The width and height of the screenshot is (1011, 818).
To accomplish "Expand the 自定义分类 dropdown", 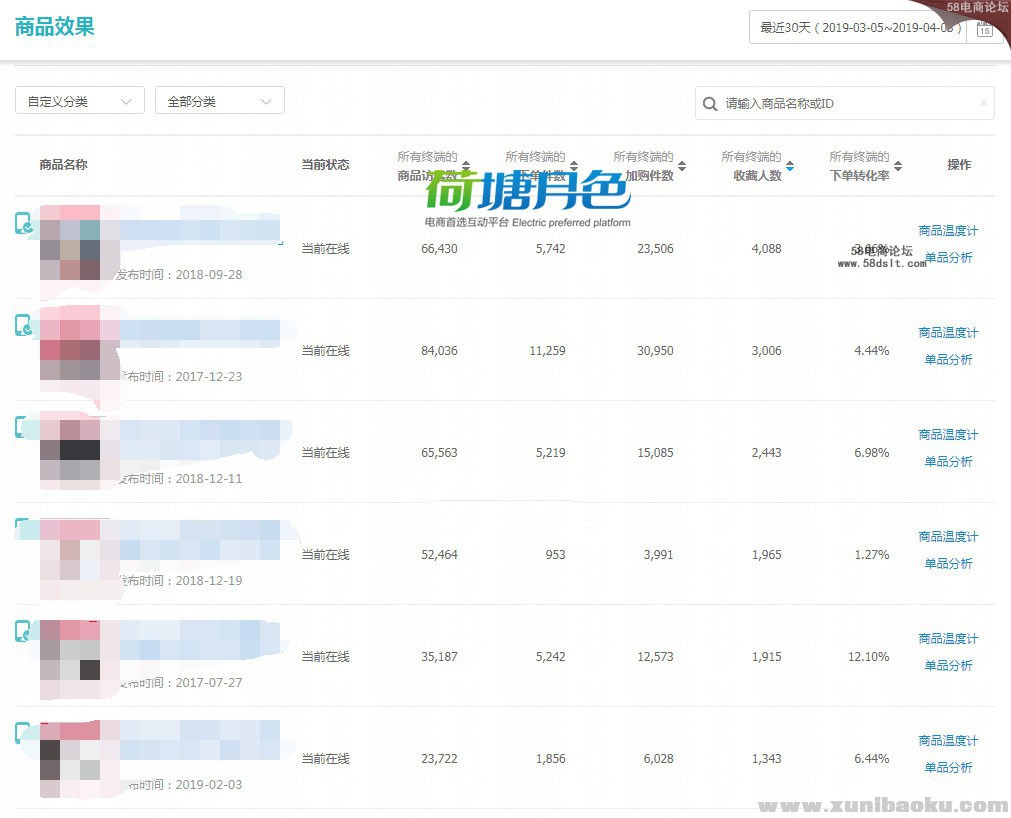I will click(x=80, y=101).
